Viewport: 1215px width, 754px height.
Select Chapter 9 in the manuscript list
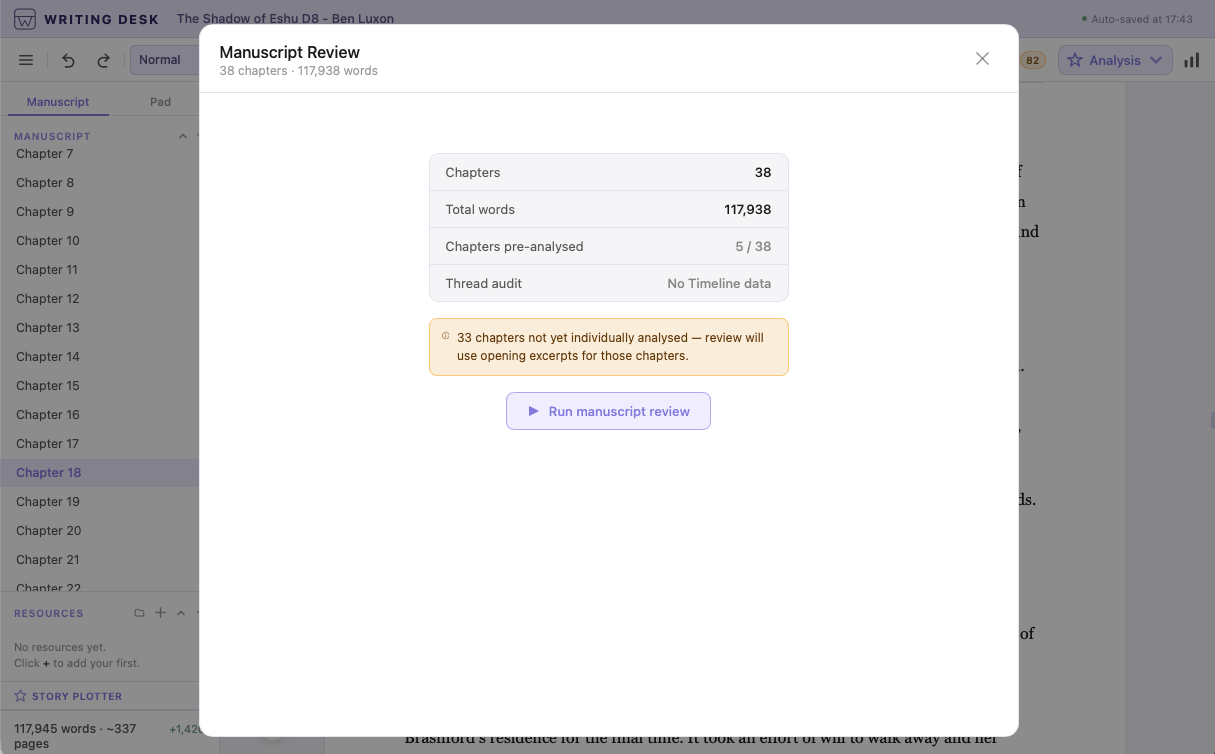100,212
